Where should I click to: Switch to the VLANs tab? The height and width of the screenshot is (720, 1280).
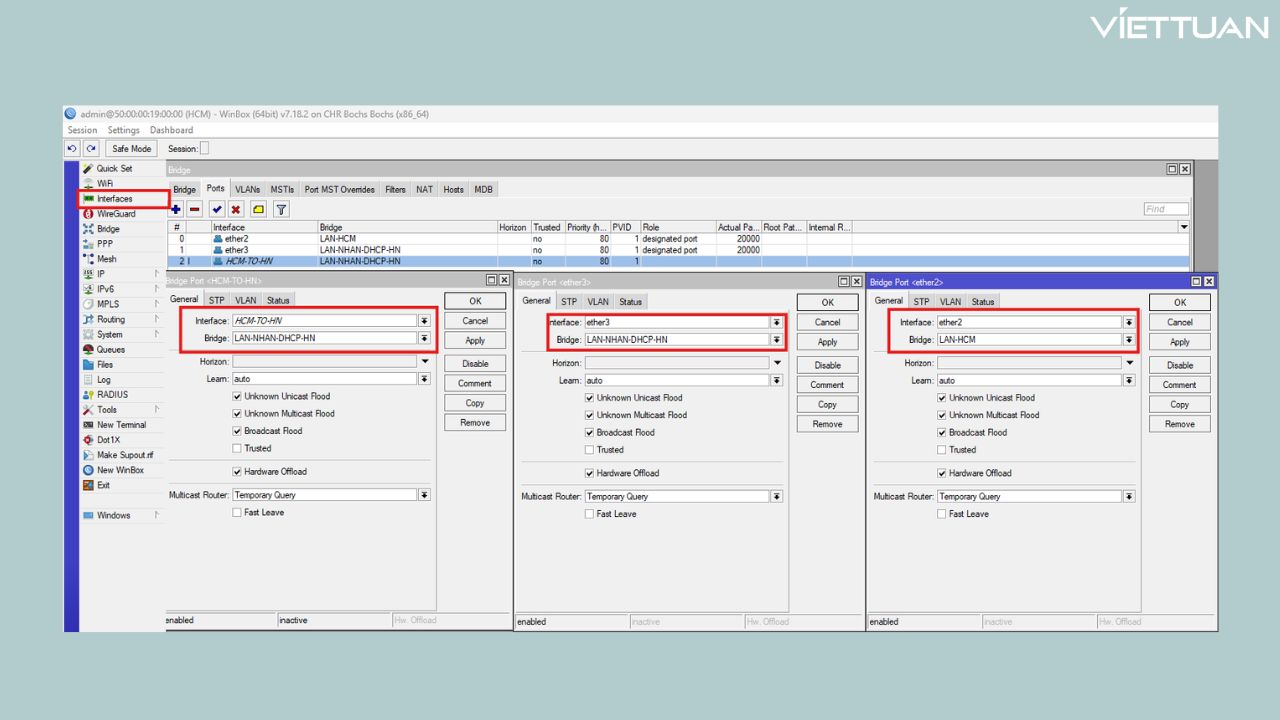point(248,189)
